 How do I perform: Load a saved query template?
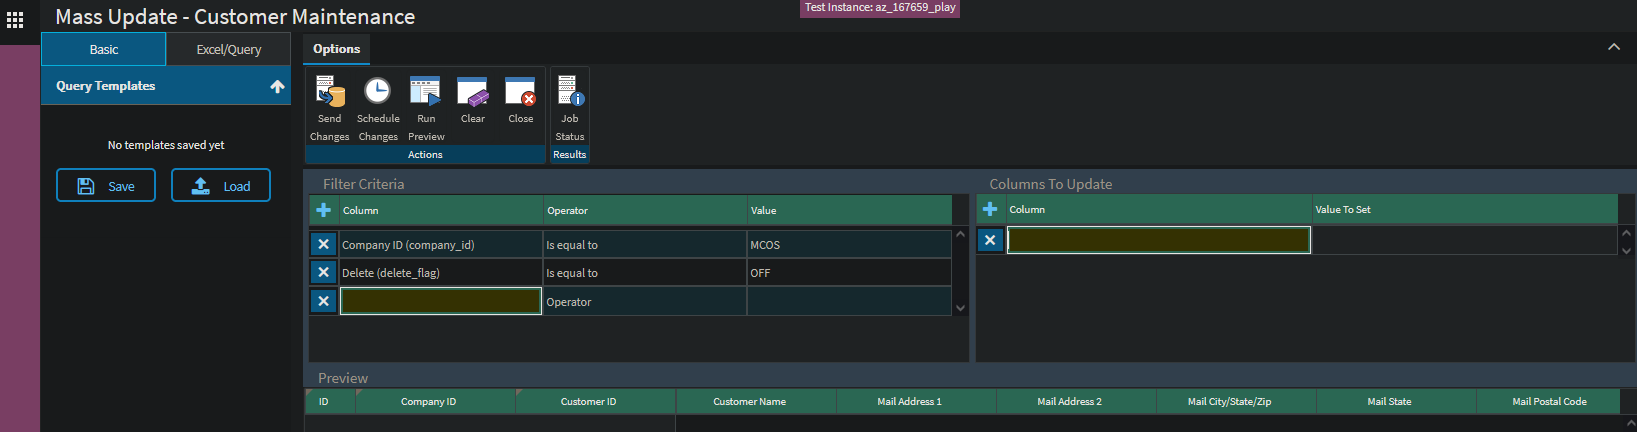tap(221, 186)
